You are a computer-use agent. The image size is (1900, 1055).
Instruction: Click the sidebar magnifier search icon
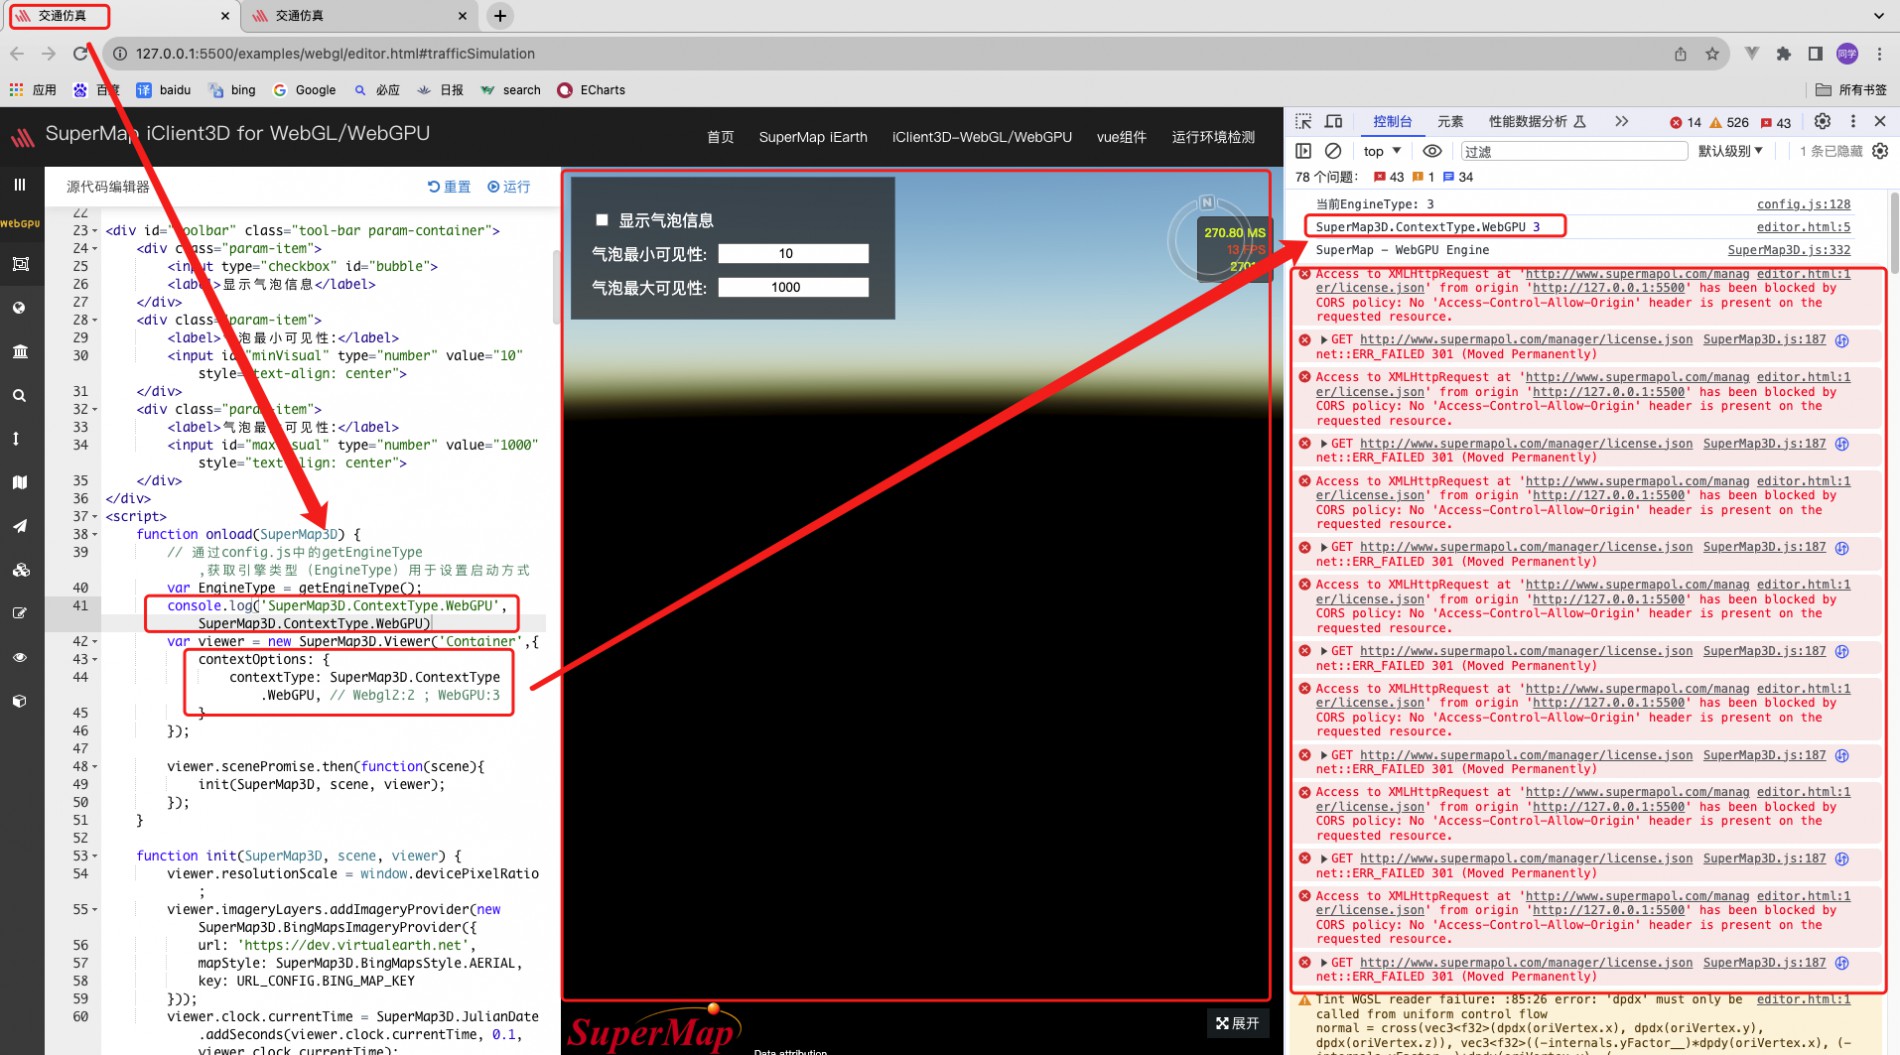19,396
